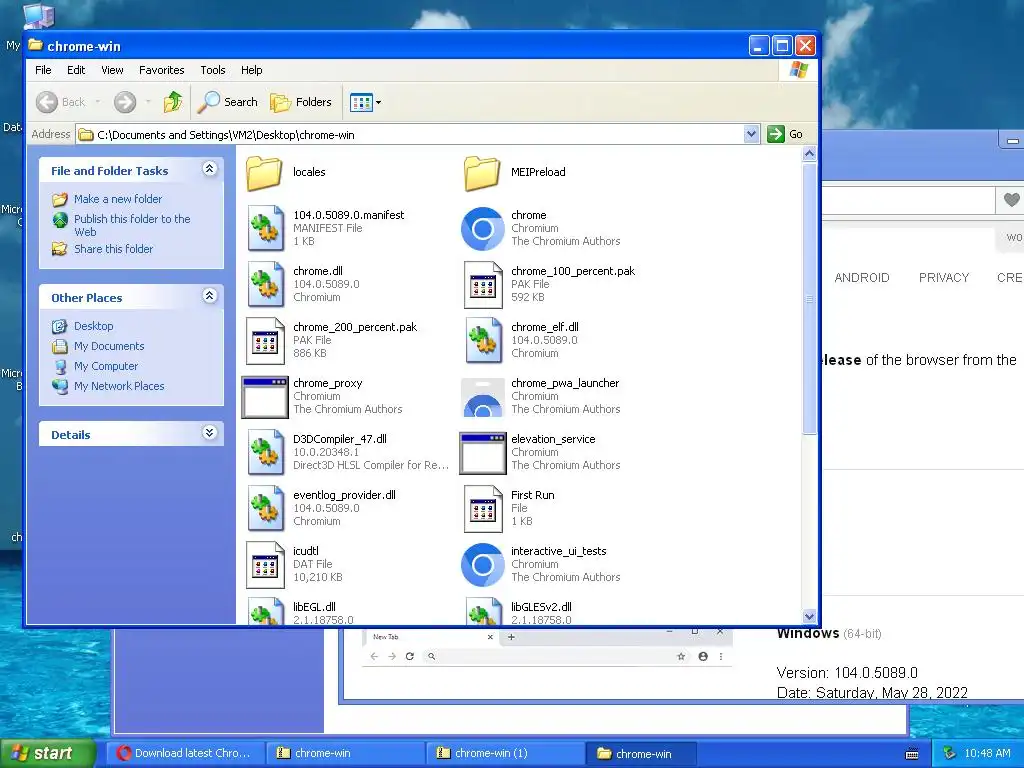Switch to chrome-win (1) taskbar item
Screen dimensions: 1024x768
click(505, 753)
